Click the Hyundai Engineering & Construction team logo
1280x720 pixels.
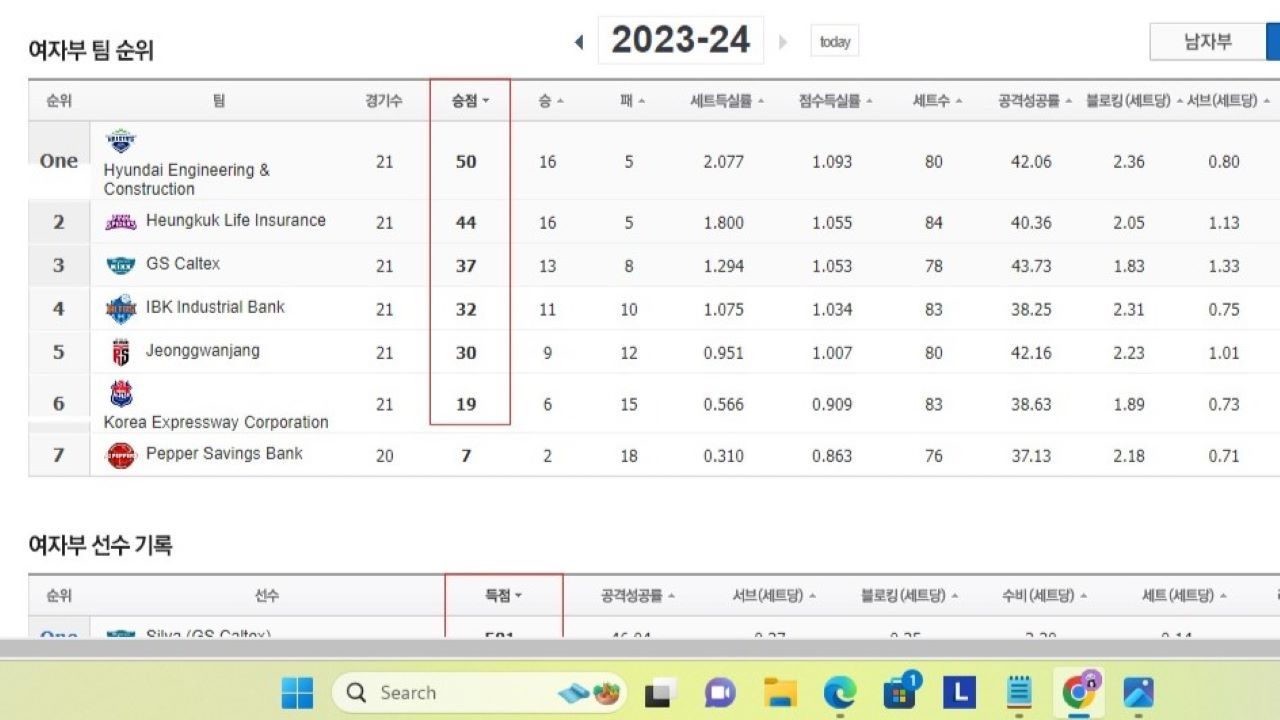tap(120, 143)
